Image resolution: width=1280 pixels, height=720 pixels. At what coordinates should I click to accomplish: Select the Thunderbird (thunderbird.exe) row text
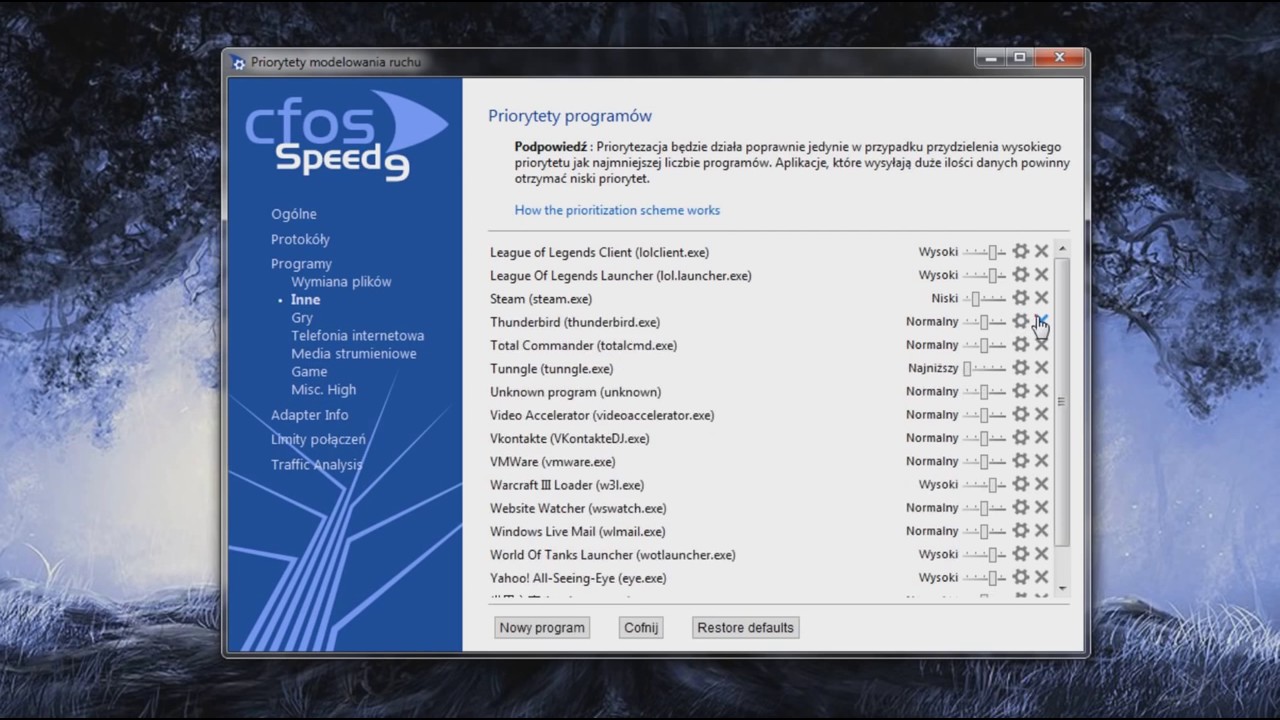(575, 322)
